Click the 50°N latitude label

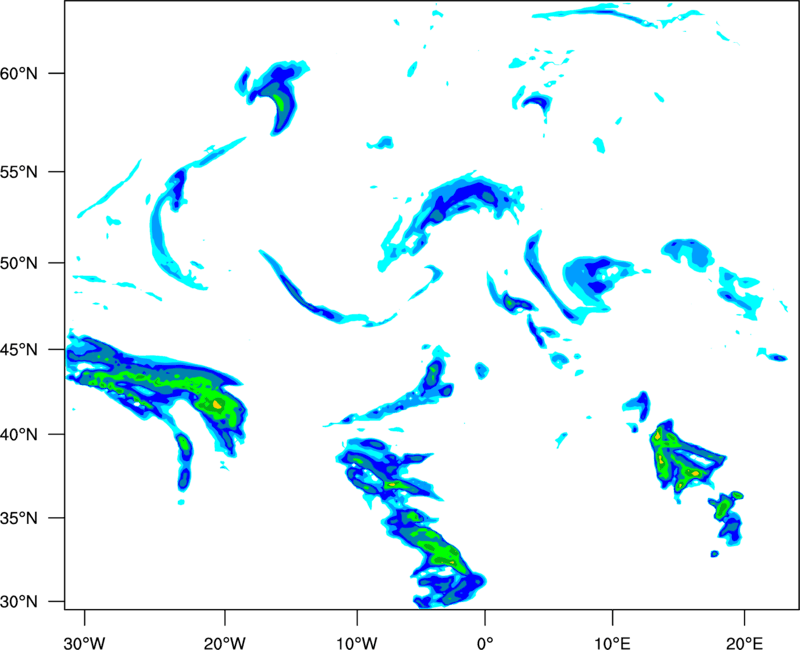click(x=19, y=263)
